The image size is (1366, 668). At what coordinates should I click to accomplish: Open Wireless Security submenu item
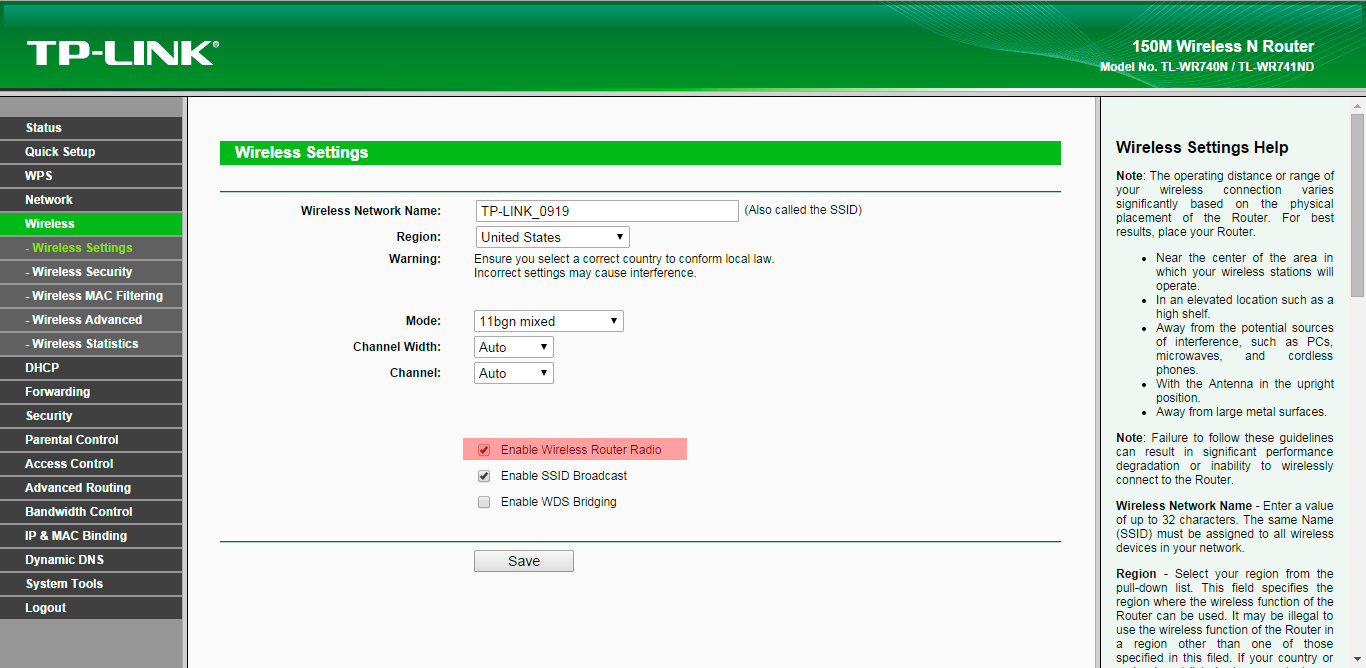[x=91, y=272]
